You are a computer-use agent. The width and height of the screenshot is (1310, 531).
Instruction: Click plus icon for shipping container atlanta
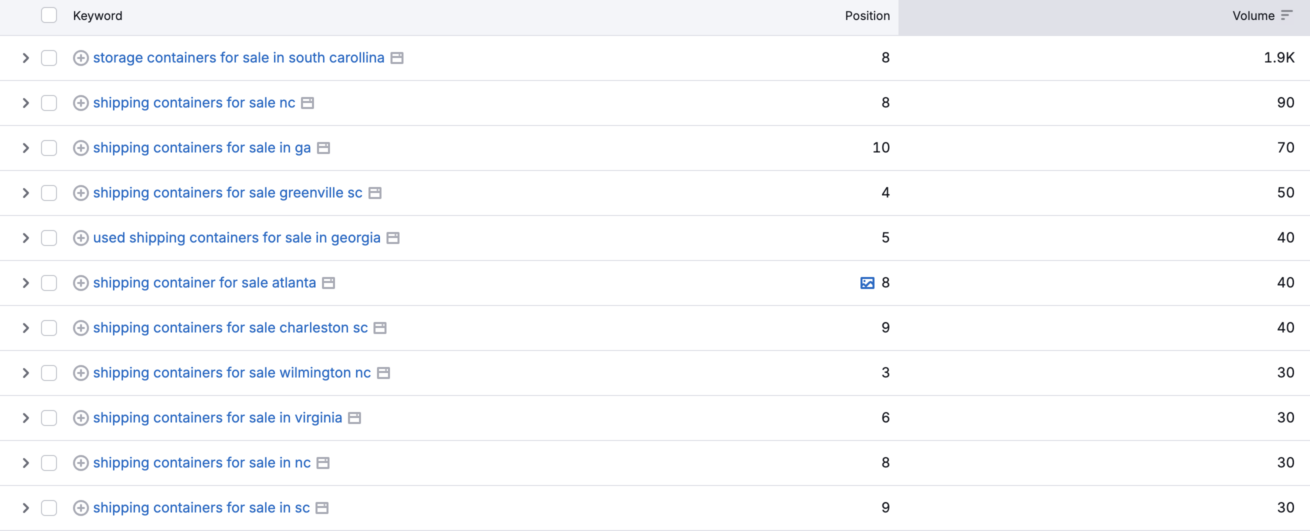pyautogui.click(x=81, y=283)
